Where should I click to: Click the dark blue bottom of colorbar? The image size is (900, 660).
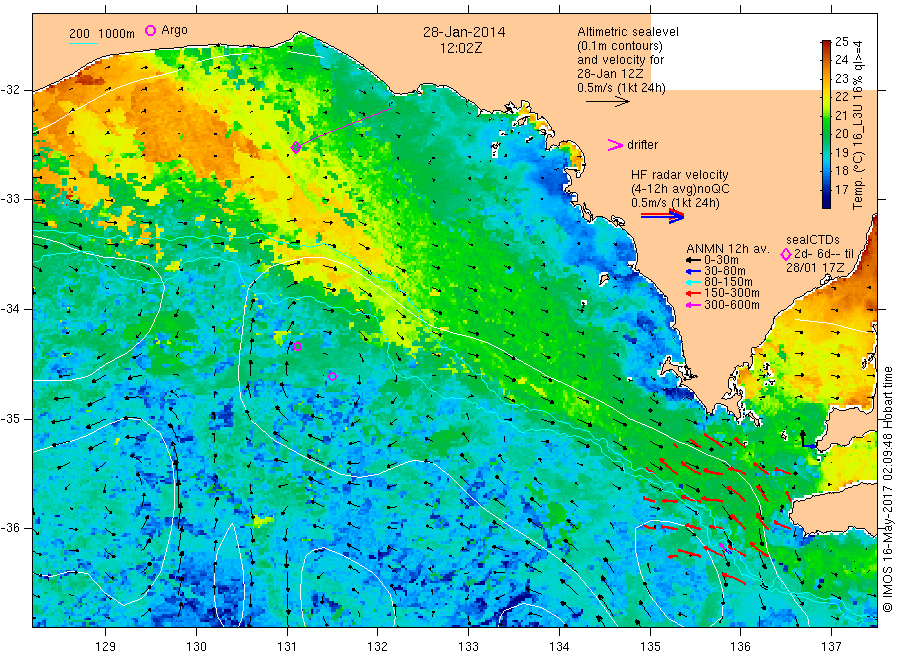pos(826,203)
